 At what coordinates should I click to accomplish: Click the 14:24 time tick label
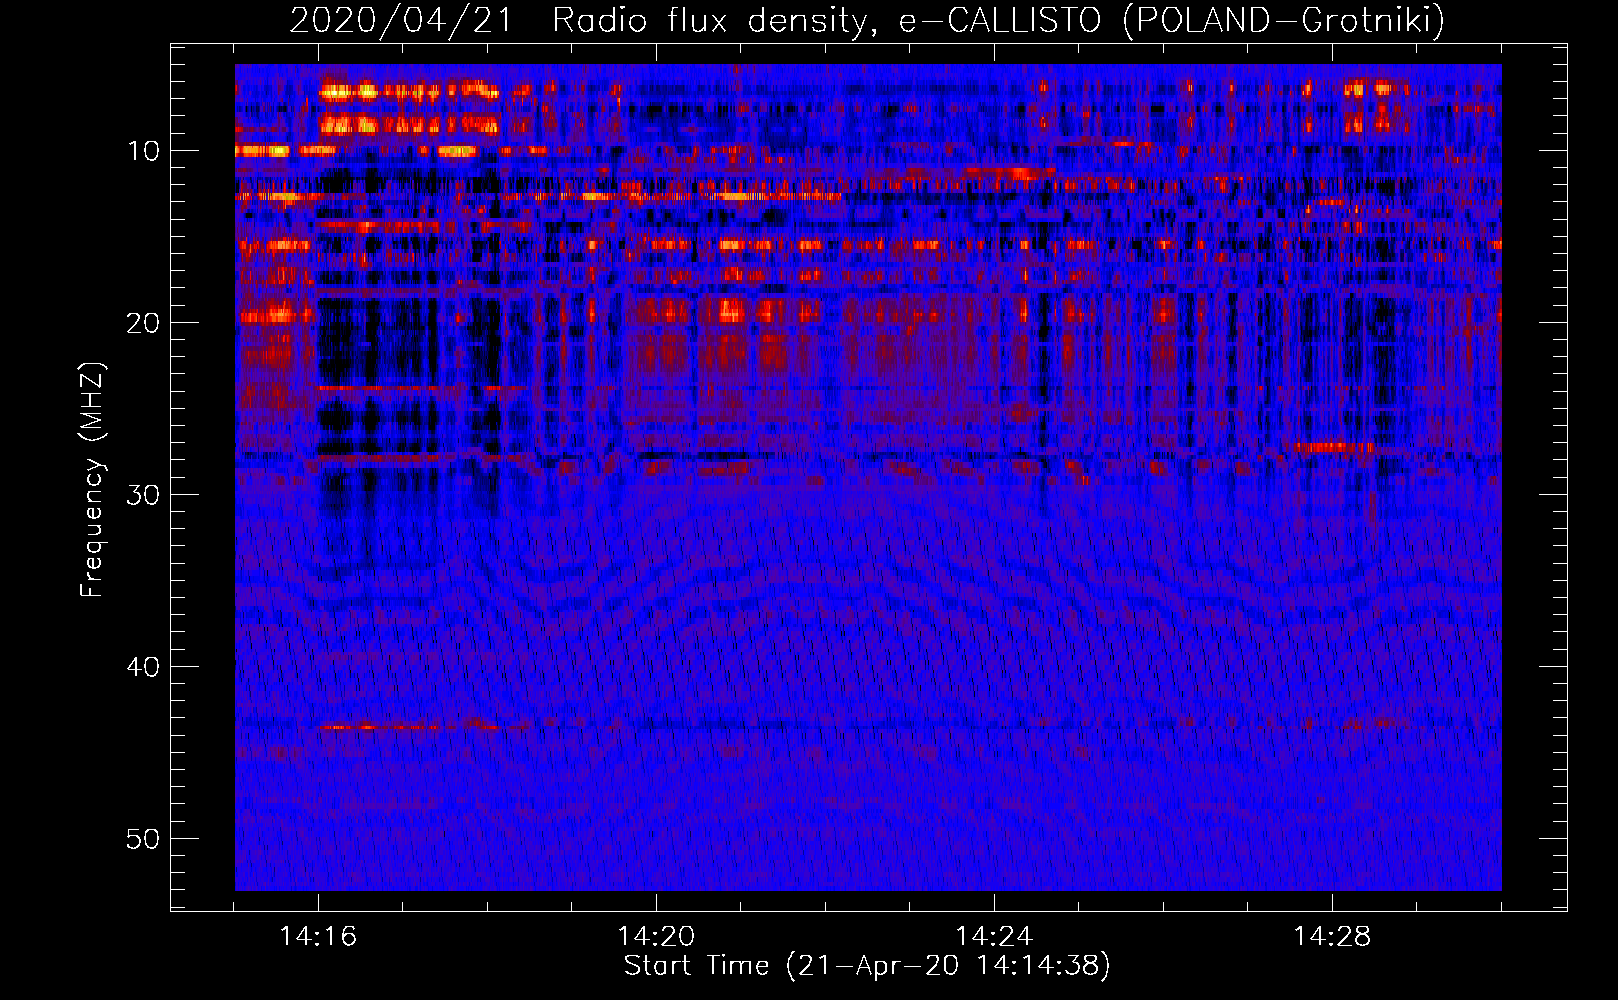[994, 936]
